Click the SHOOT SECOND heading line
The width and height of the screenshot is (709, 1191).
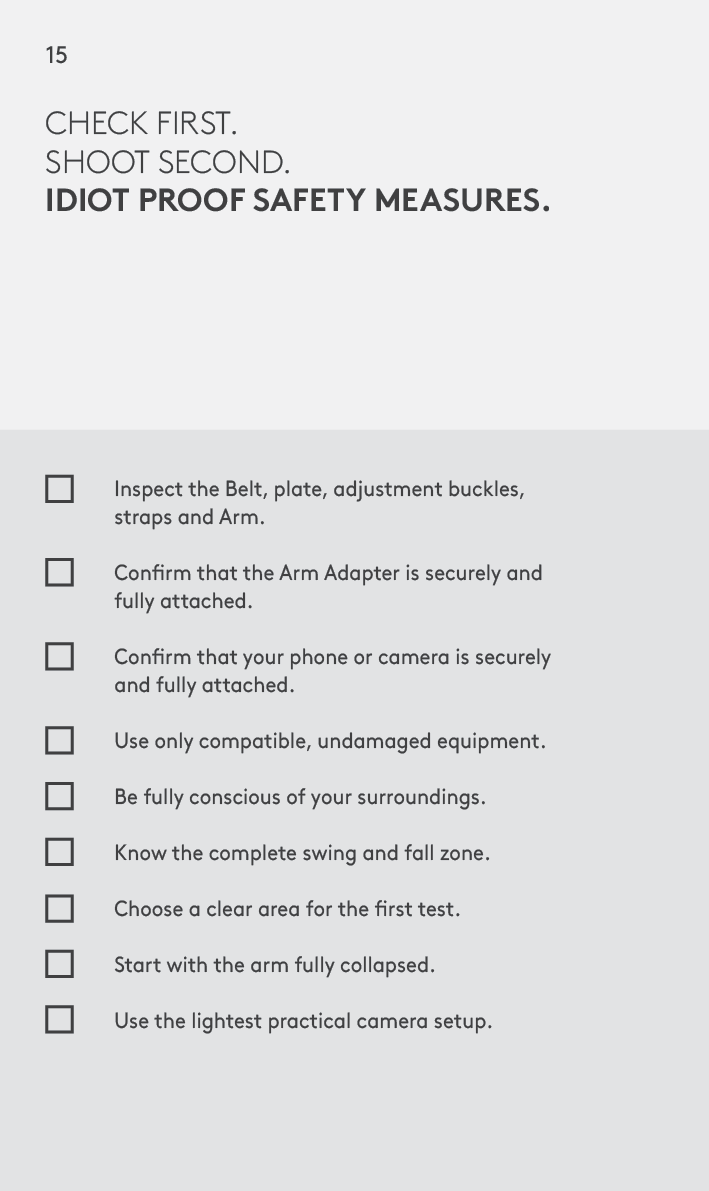click(167, 163)
